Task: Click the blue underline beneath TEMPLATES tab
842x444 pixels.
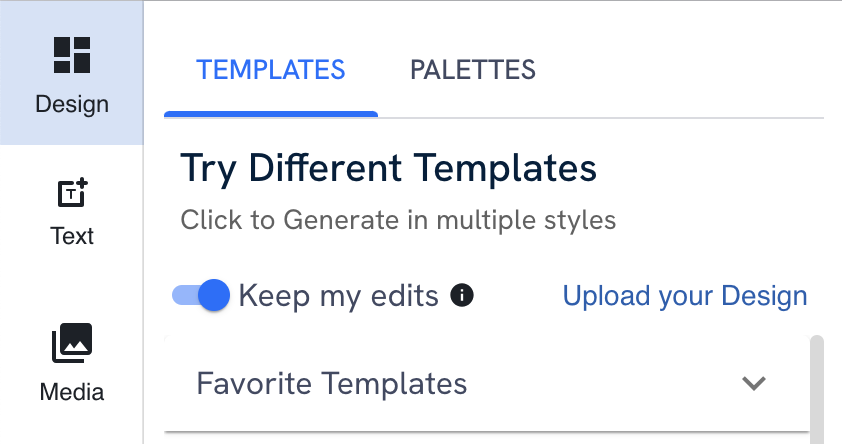Action: (271, 114)
